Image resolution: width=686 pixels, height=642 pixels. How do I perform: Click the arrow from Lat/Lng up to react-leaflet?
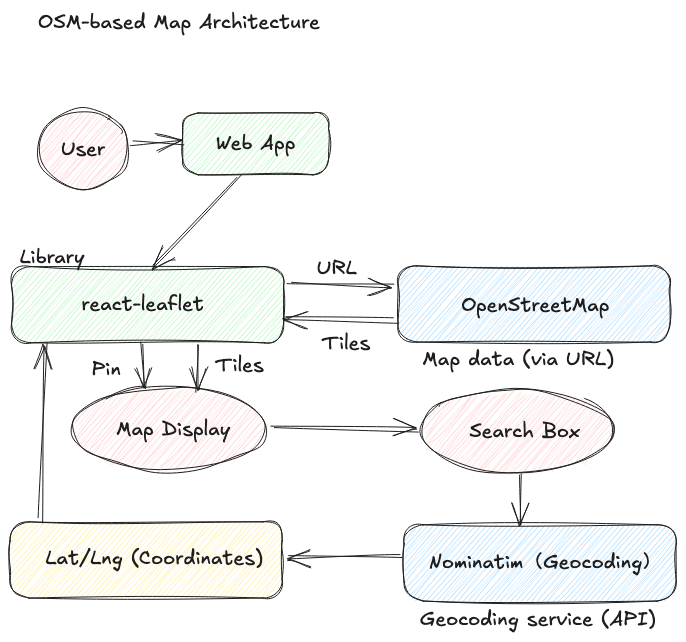[42, 432]
